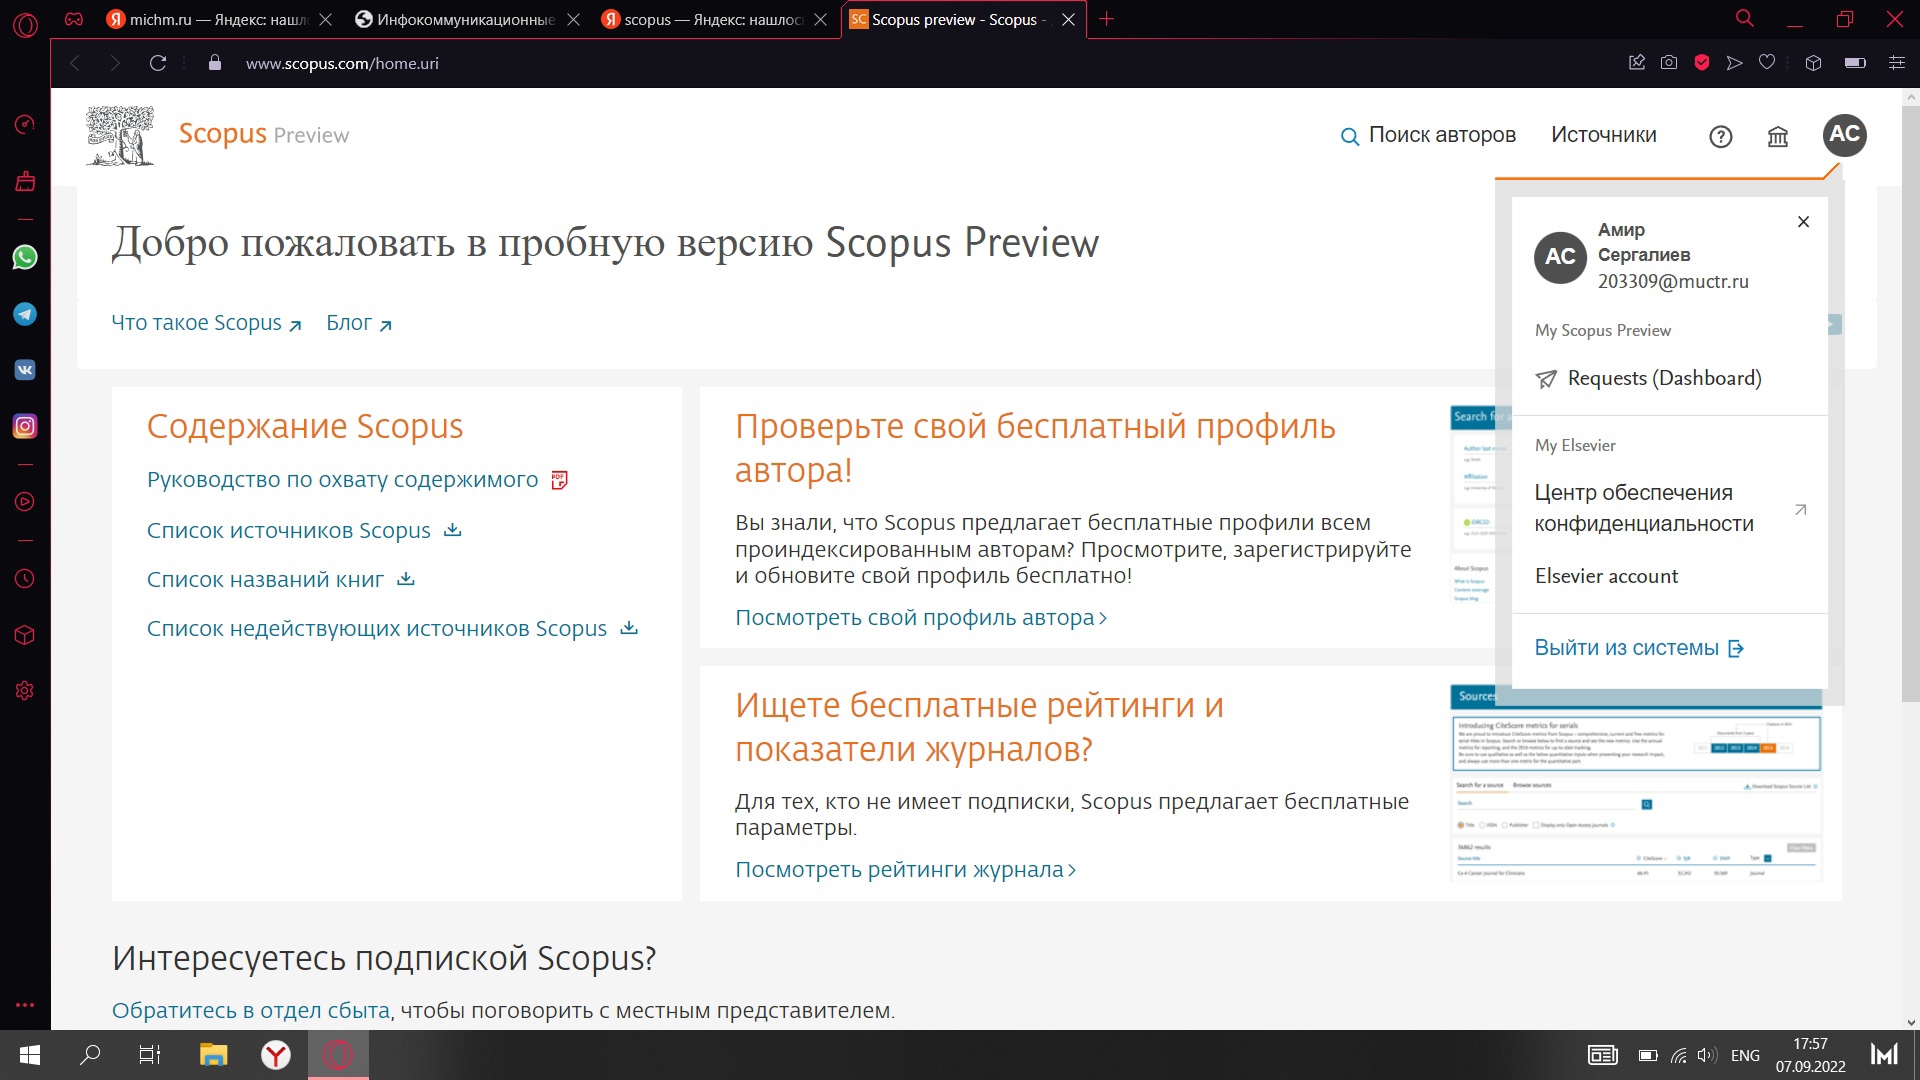Screen dimensions: 1920x1080
Task: Open WhatsApp in the sidebar
Action: pyautogui.click(x=25, y=257)
